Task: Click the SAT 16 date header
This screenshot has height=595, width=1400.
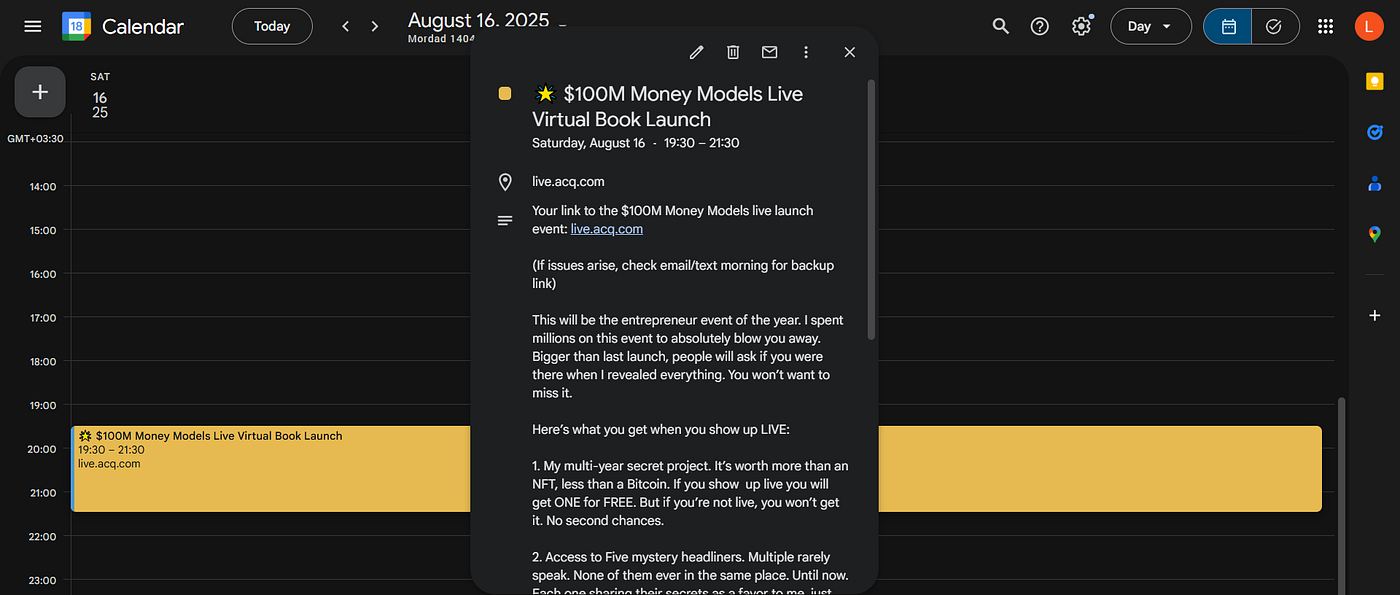Action: [x=100, y=97]
